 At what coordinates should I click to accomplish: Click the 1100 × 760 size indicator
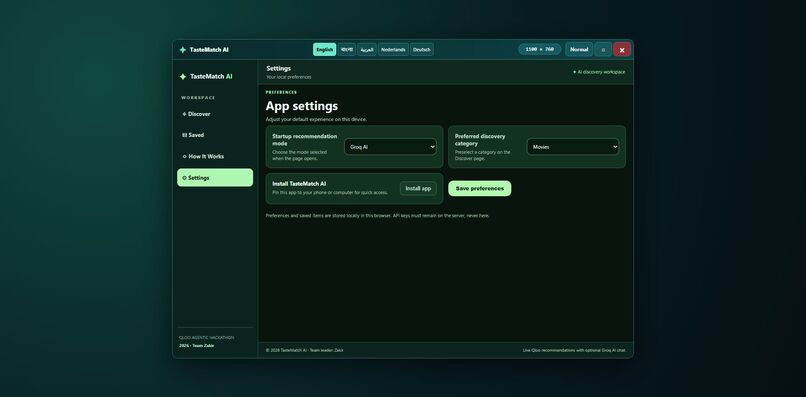(x=540, y=49)
